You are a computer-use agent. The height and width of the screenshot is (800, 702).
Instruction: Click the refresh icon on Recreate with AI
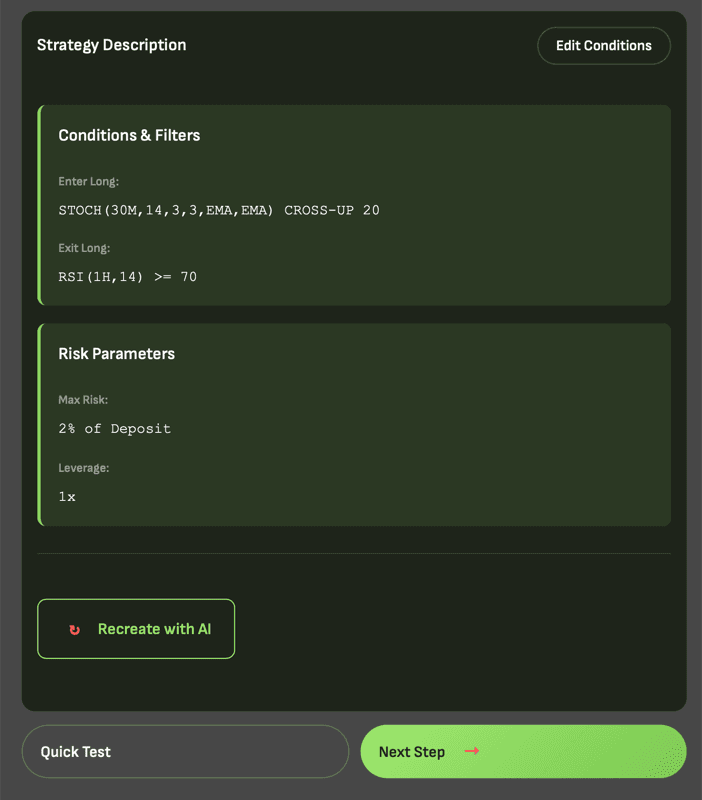[x=74, y=629]
